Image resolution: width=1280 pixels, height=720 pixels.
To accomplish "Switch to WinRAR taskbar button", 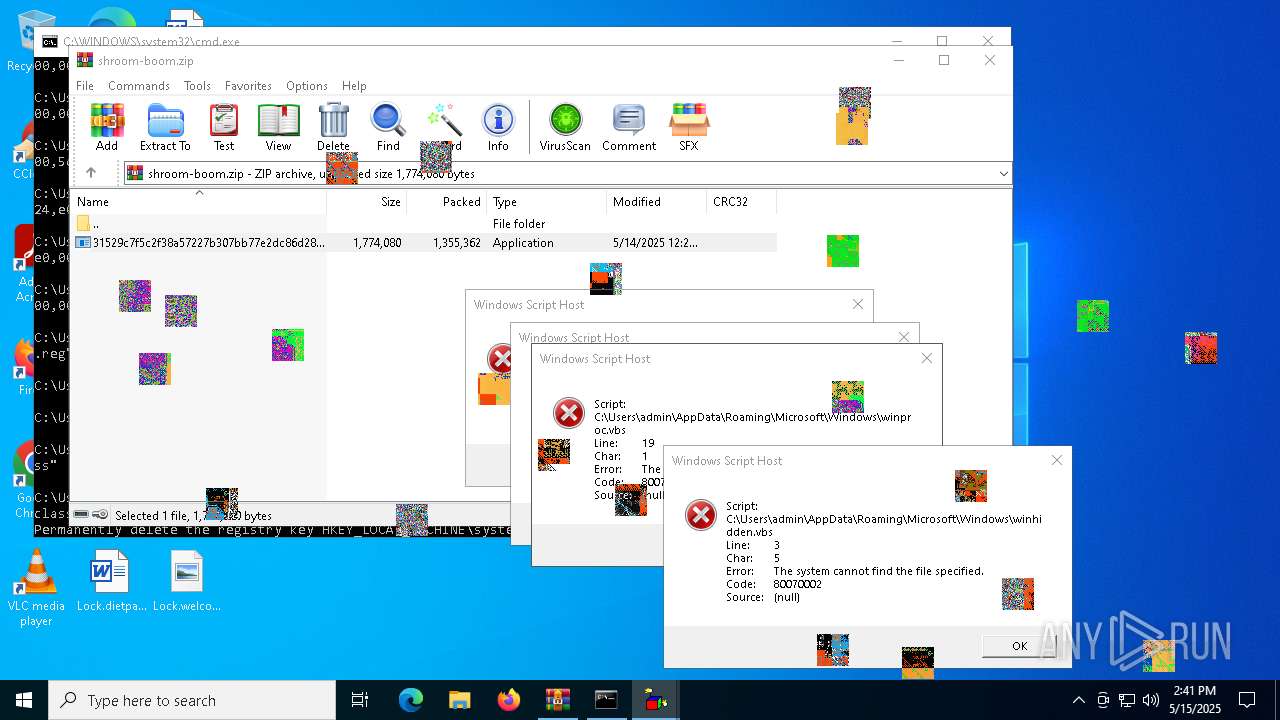I will [557, 700].
